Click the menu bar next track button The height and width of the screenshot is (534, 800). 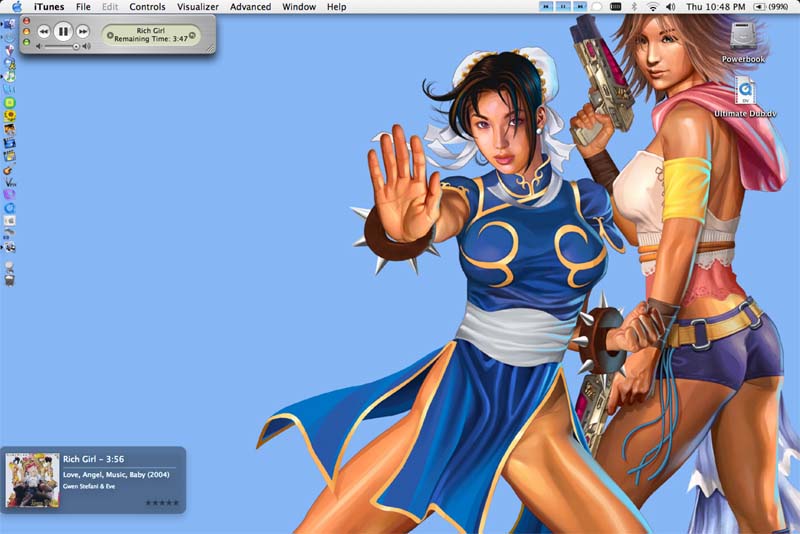tap(580, 7)
